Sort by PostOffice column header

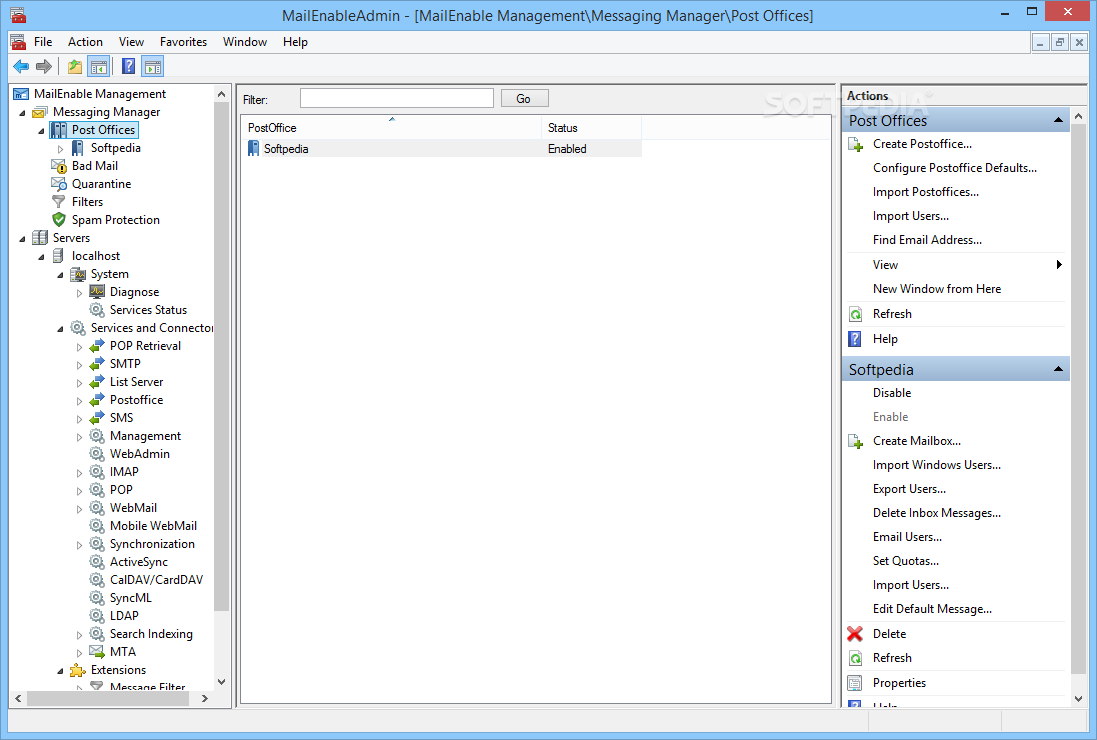click(x=391, y=128)
